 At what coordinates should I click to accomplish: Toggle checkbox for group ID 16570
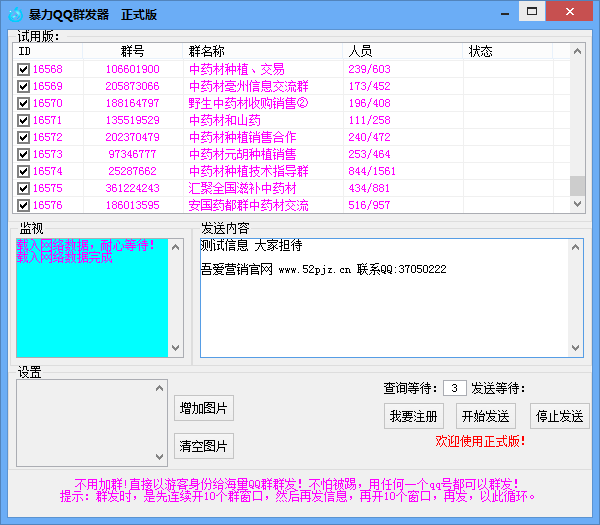[x=24, y=103]
